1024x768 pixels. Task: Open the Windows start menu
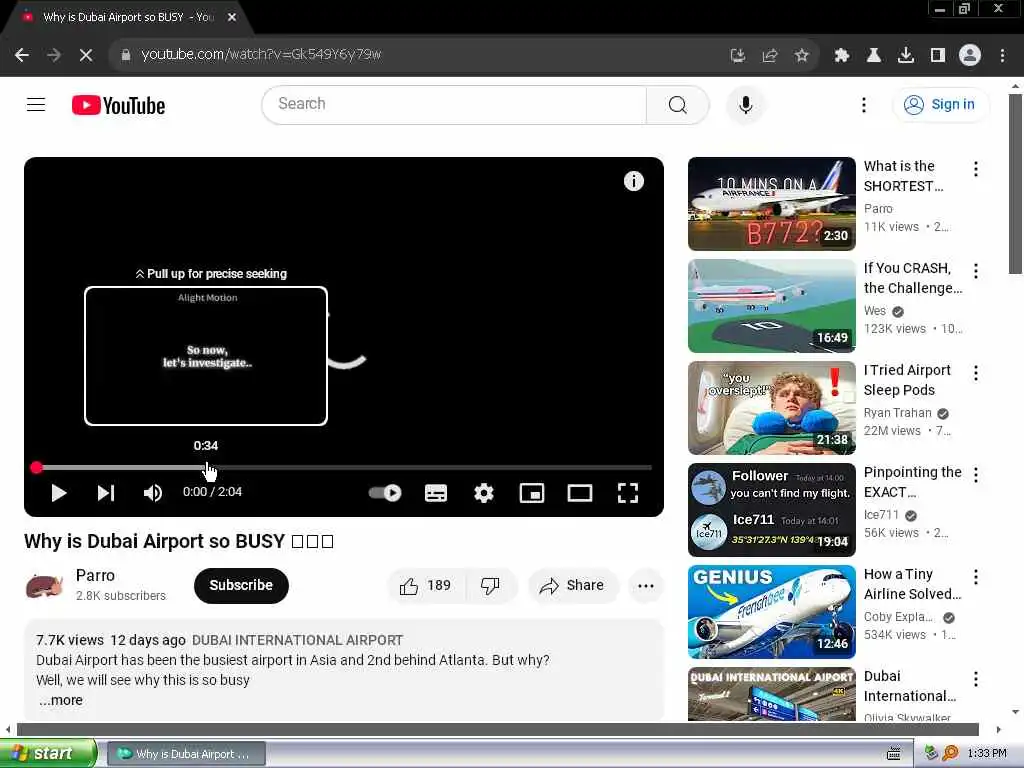(x=48, y=754)
